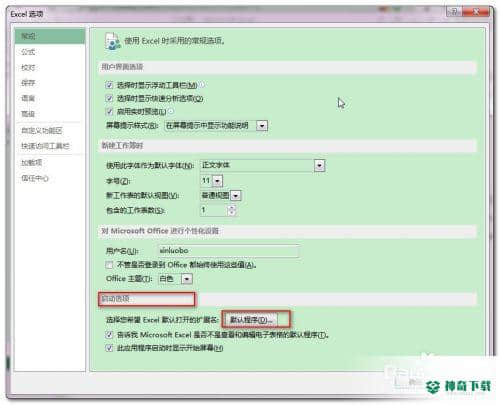Click the 用户名 text field
This screenshot has height=405, width=500.
(228, 251)
